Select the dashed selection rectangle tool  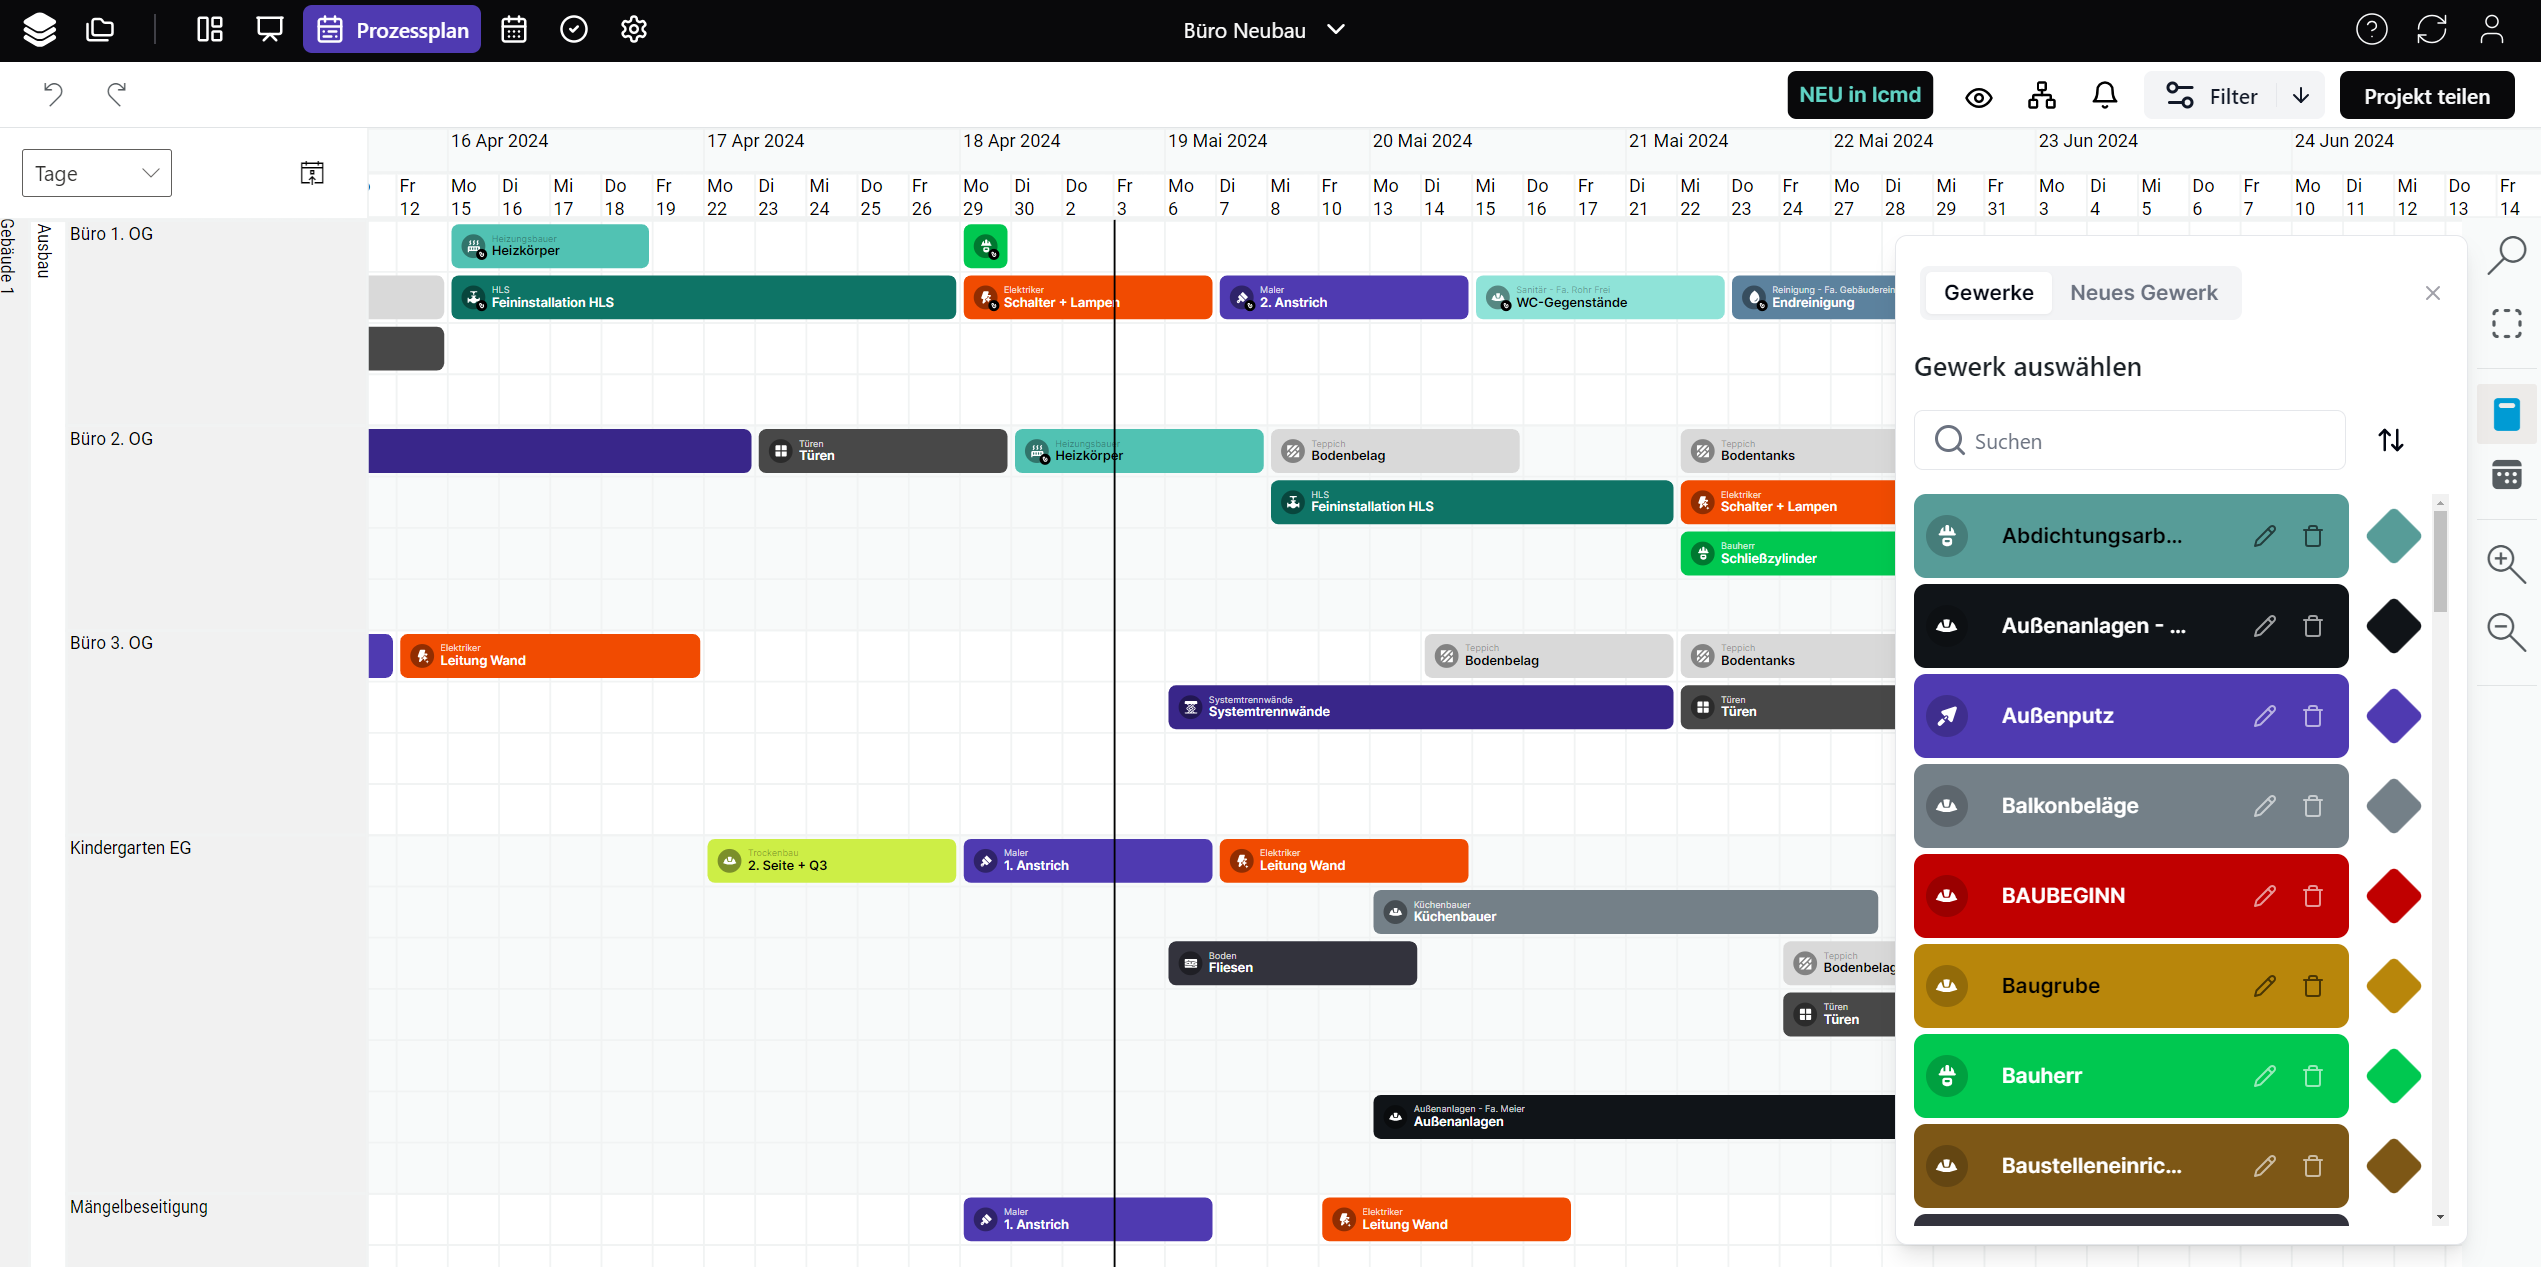coord(2505,324)
